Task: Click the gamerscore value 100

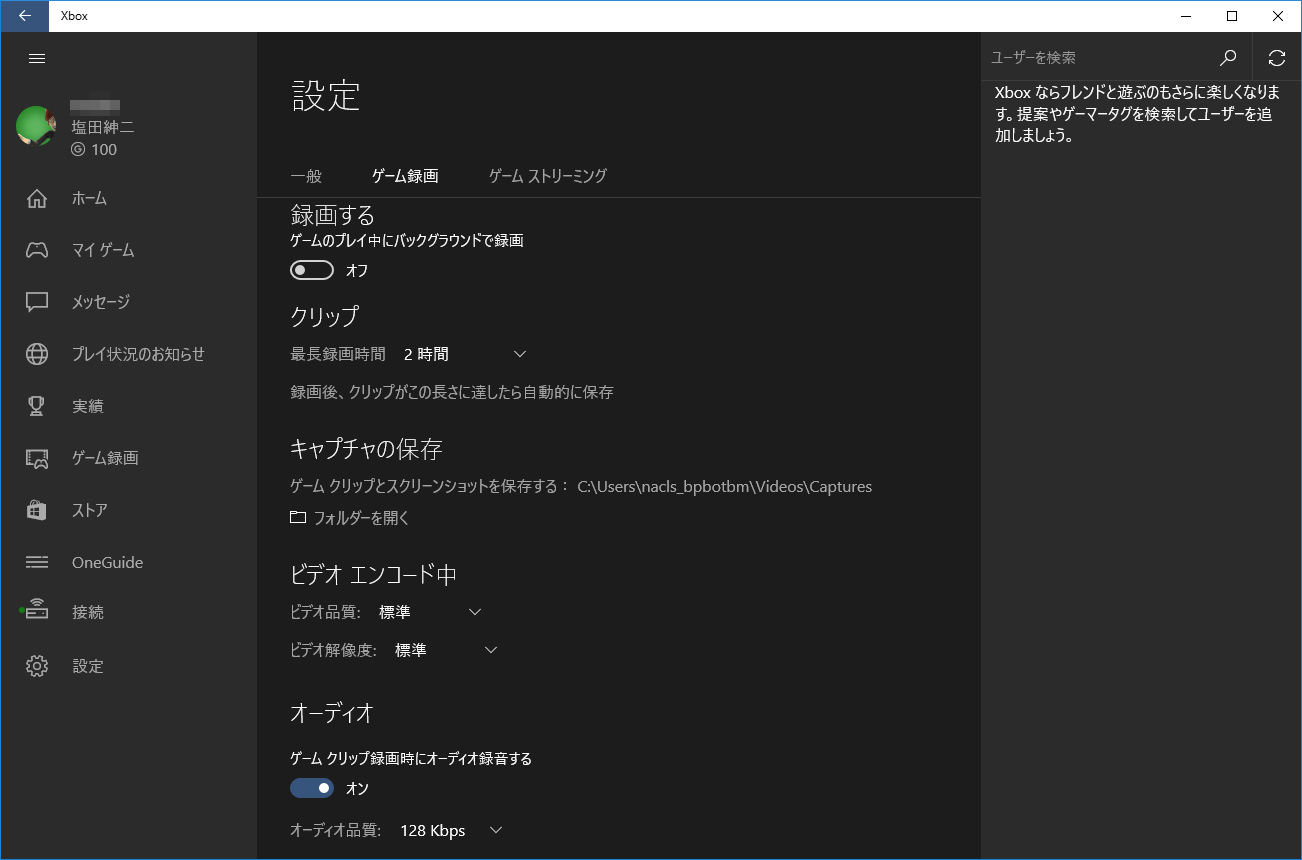Action: (104, 150)
